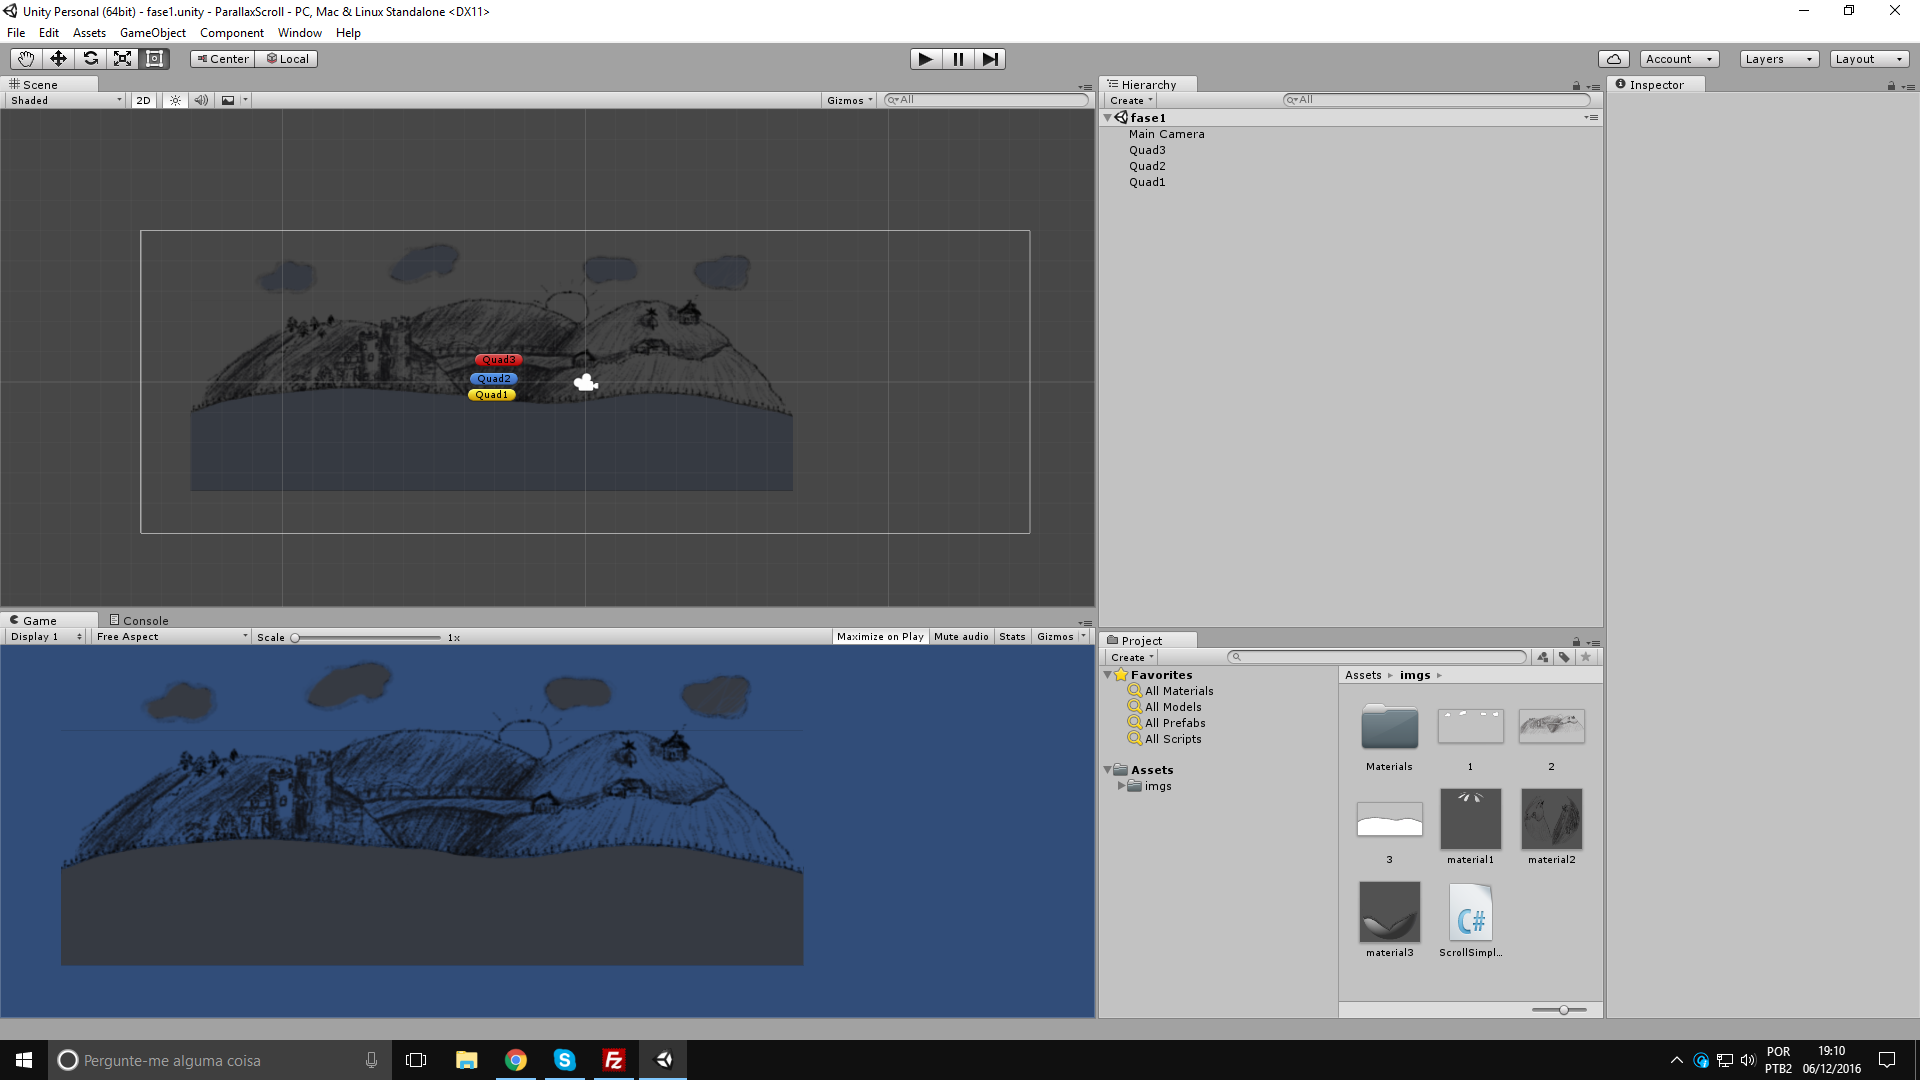Select the Move tool
Viewport: 1920px width, 1080px height.
coord(58,59)
